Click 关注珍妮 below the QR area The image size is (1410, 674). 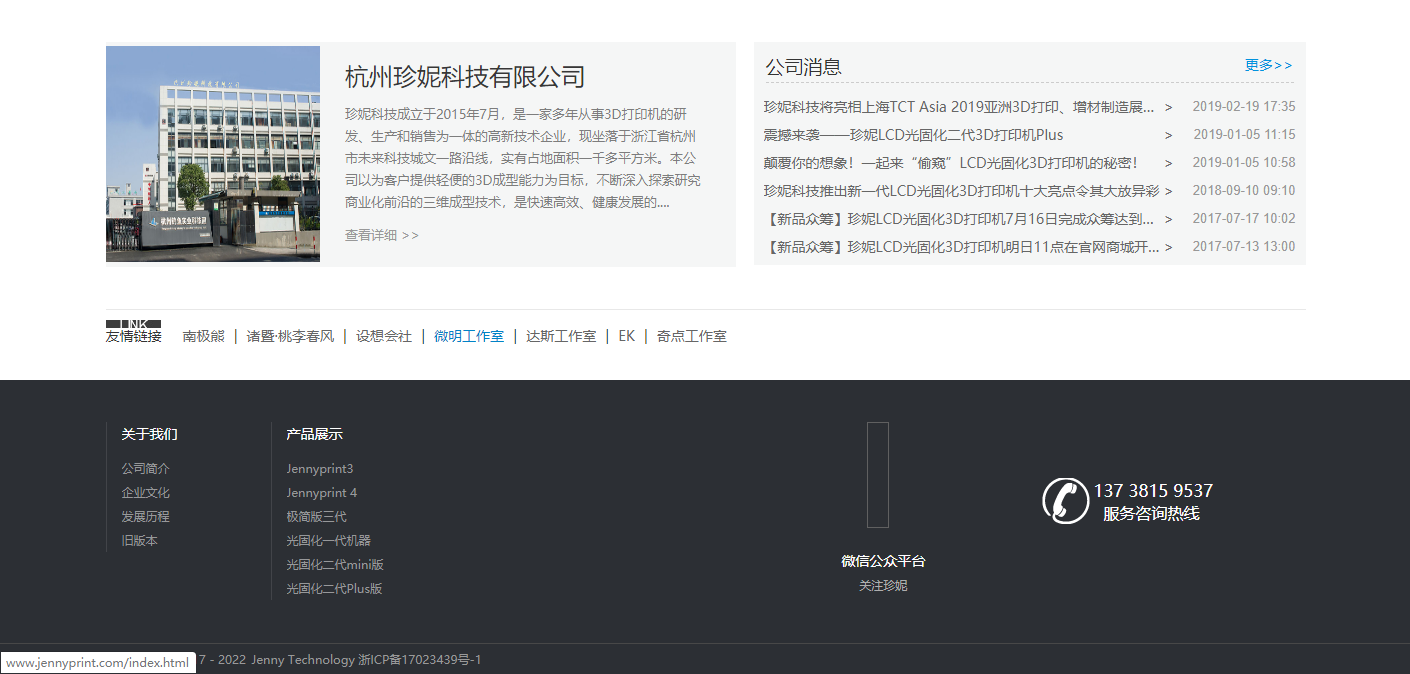881,585
